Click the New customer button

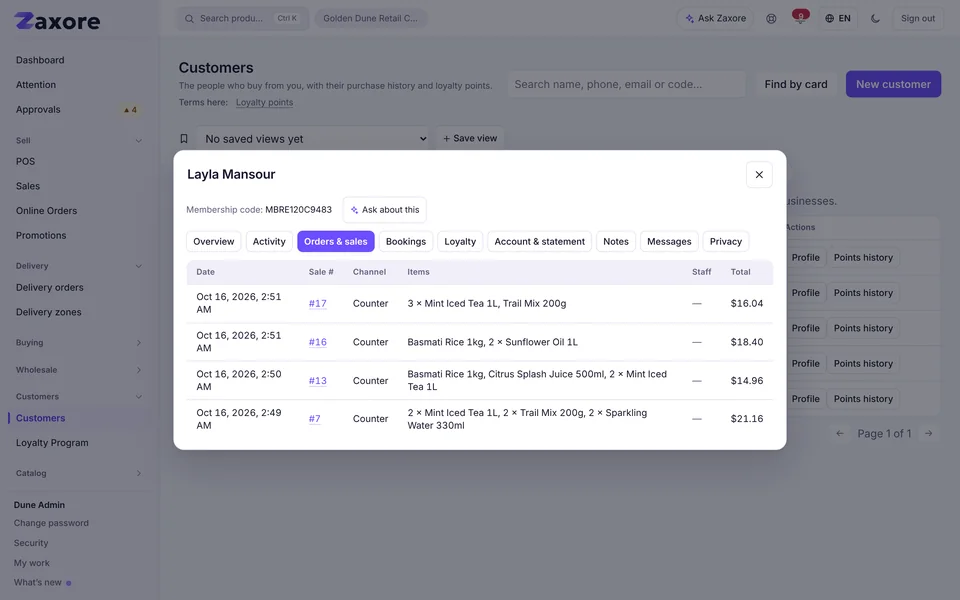(x=893, y=84)
